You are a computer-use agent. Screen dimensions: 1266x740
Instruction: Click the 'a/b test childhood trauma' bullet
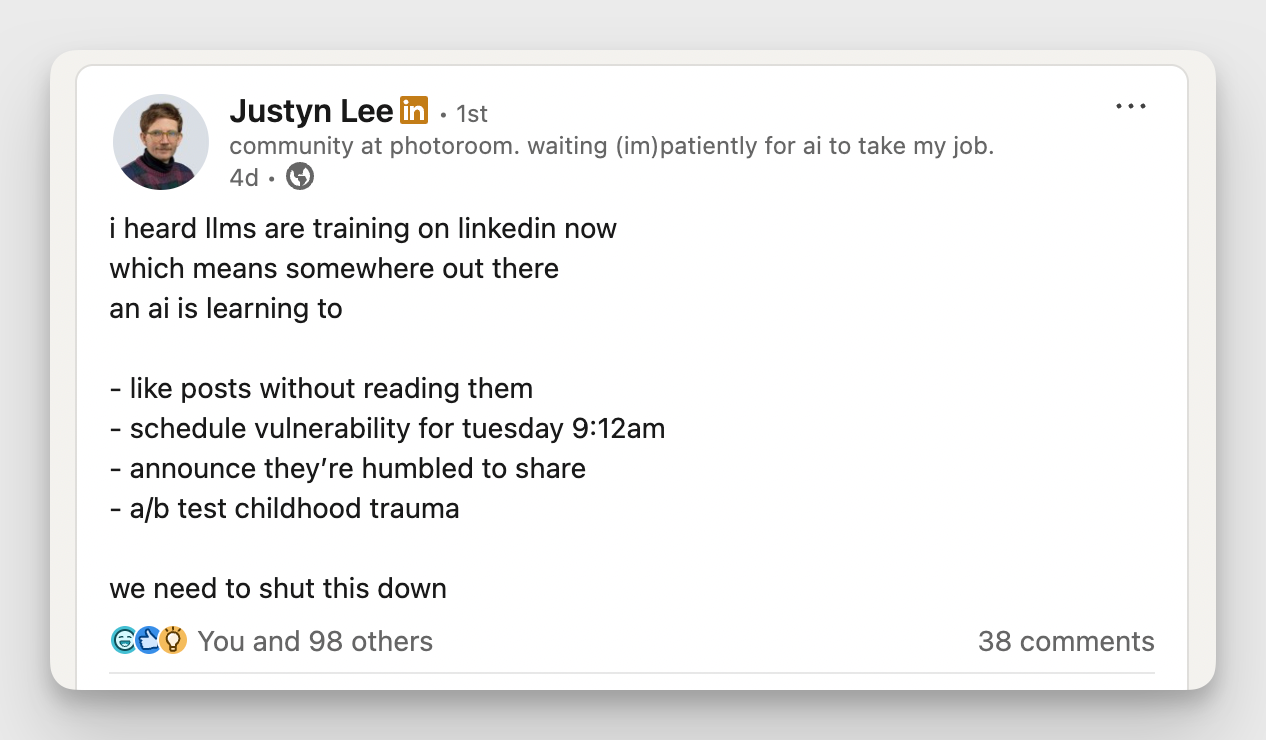pyautogui.click(x=284, y=508)
